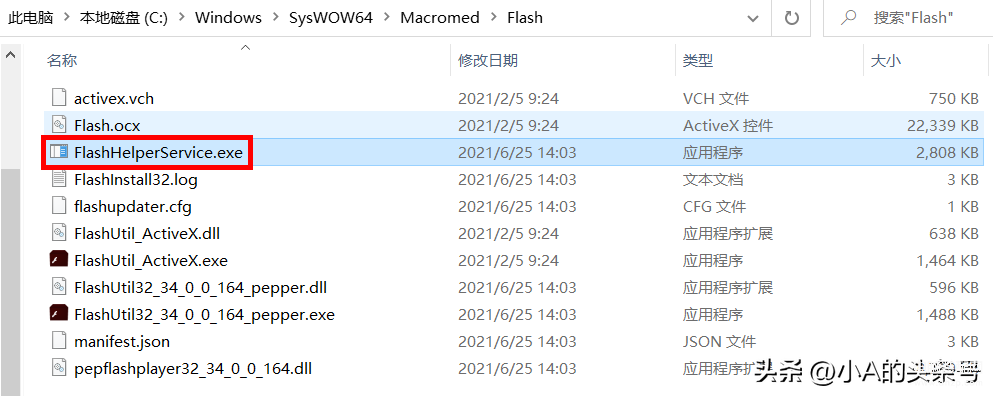Screen dimensions: 993x396
Task: Click the search magnifier icon
Action: point(849,18)
